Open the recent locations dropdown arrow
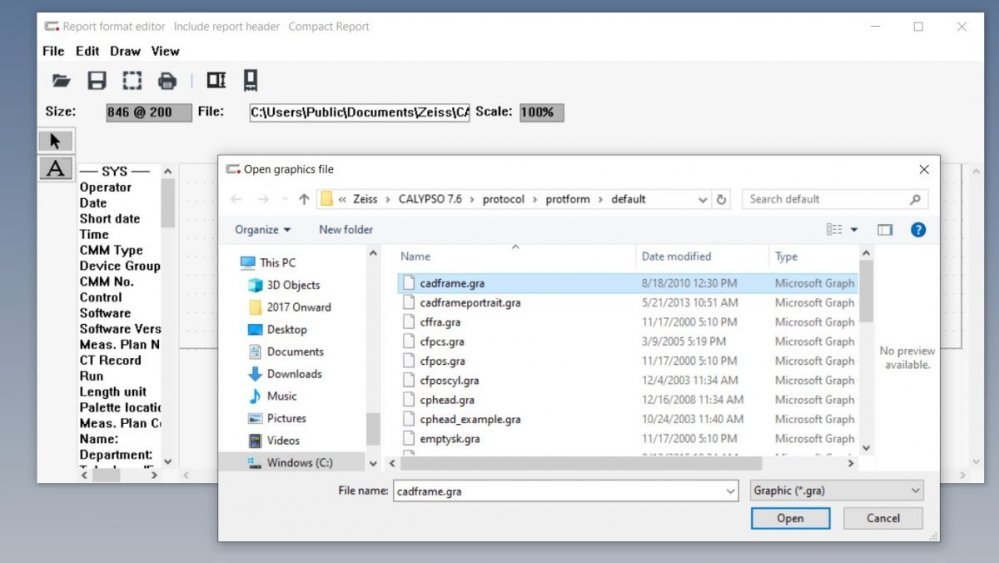 pyautogui.click(x=284, y=199)
